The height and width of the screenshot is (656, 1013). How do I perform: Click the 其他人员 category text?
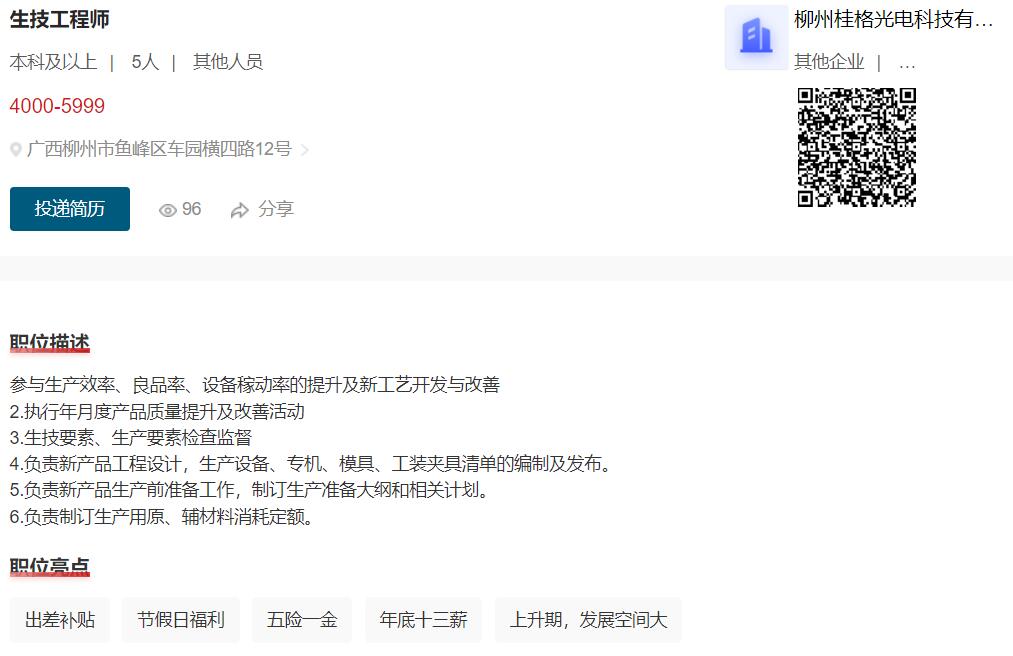pyautogui.click(x=228, y=62)
